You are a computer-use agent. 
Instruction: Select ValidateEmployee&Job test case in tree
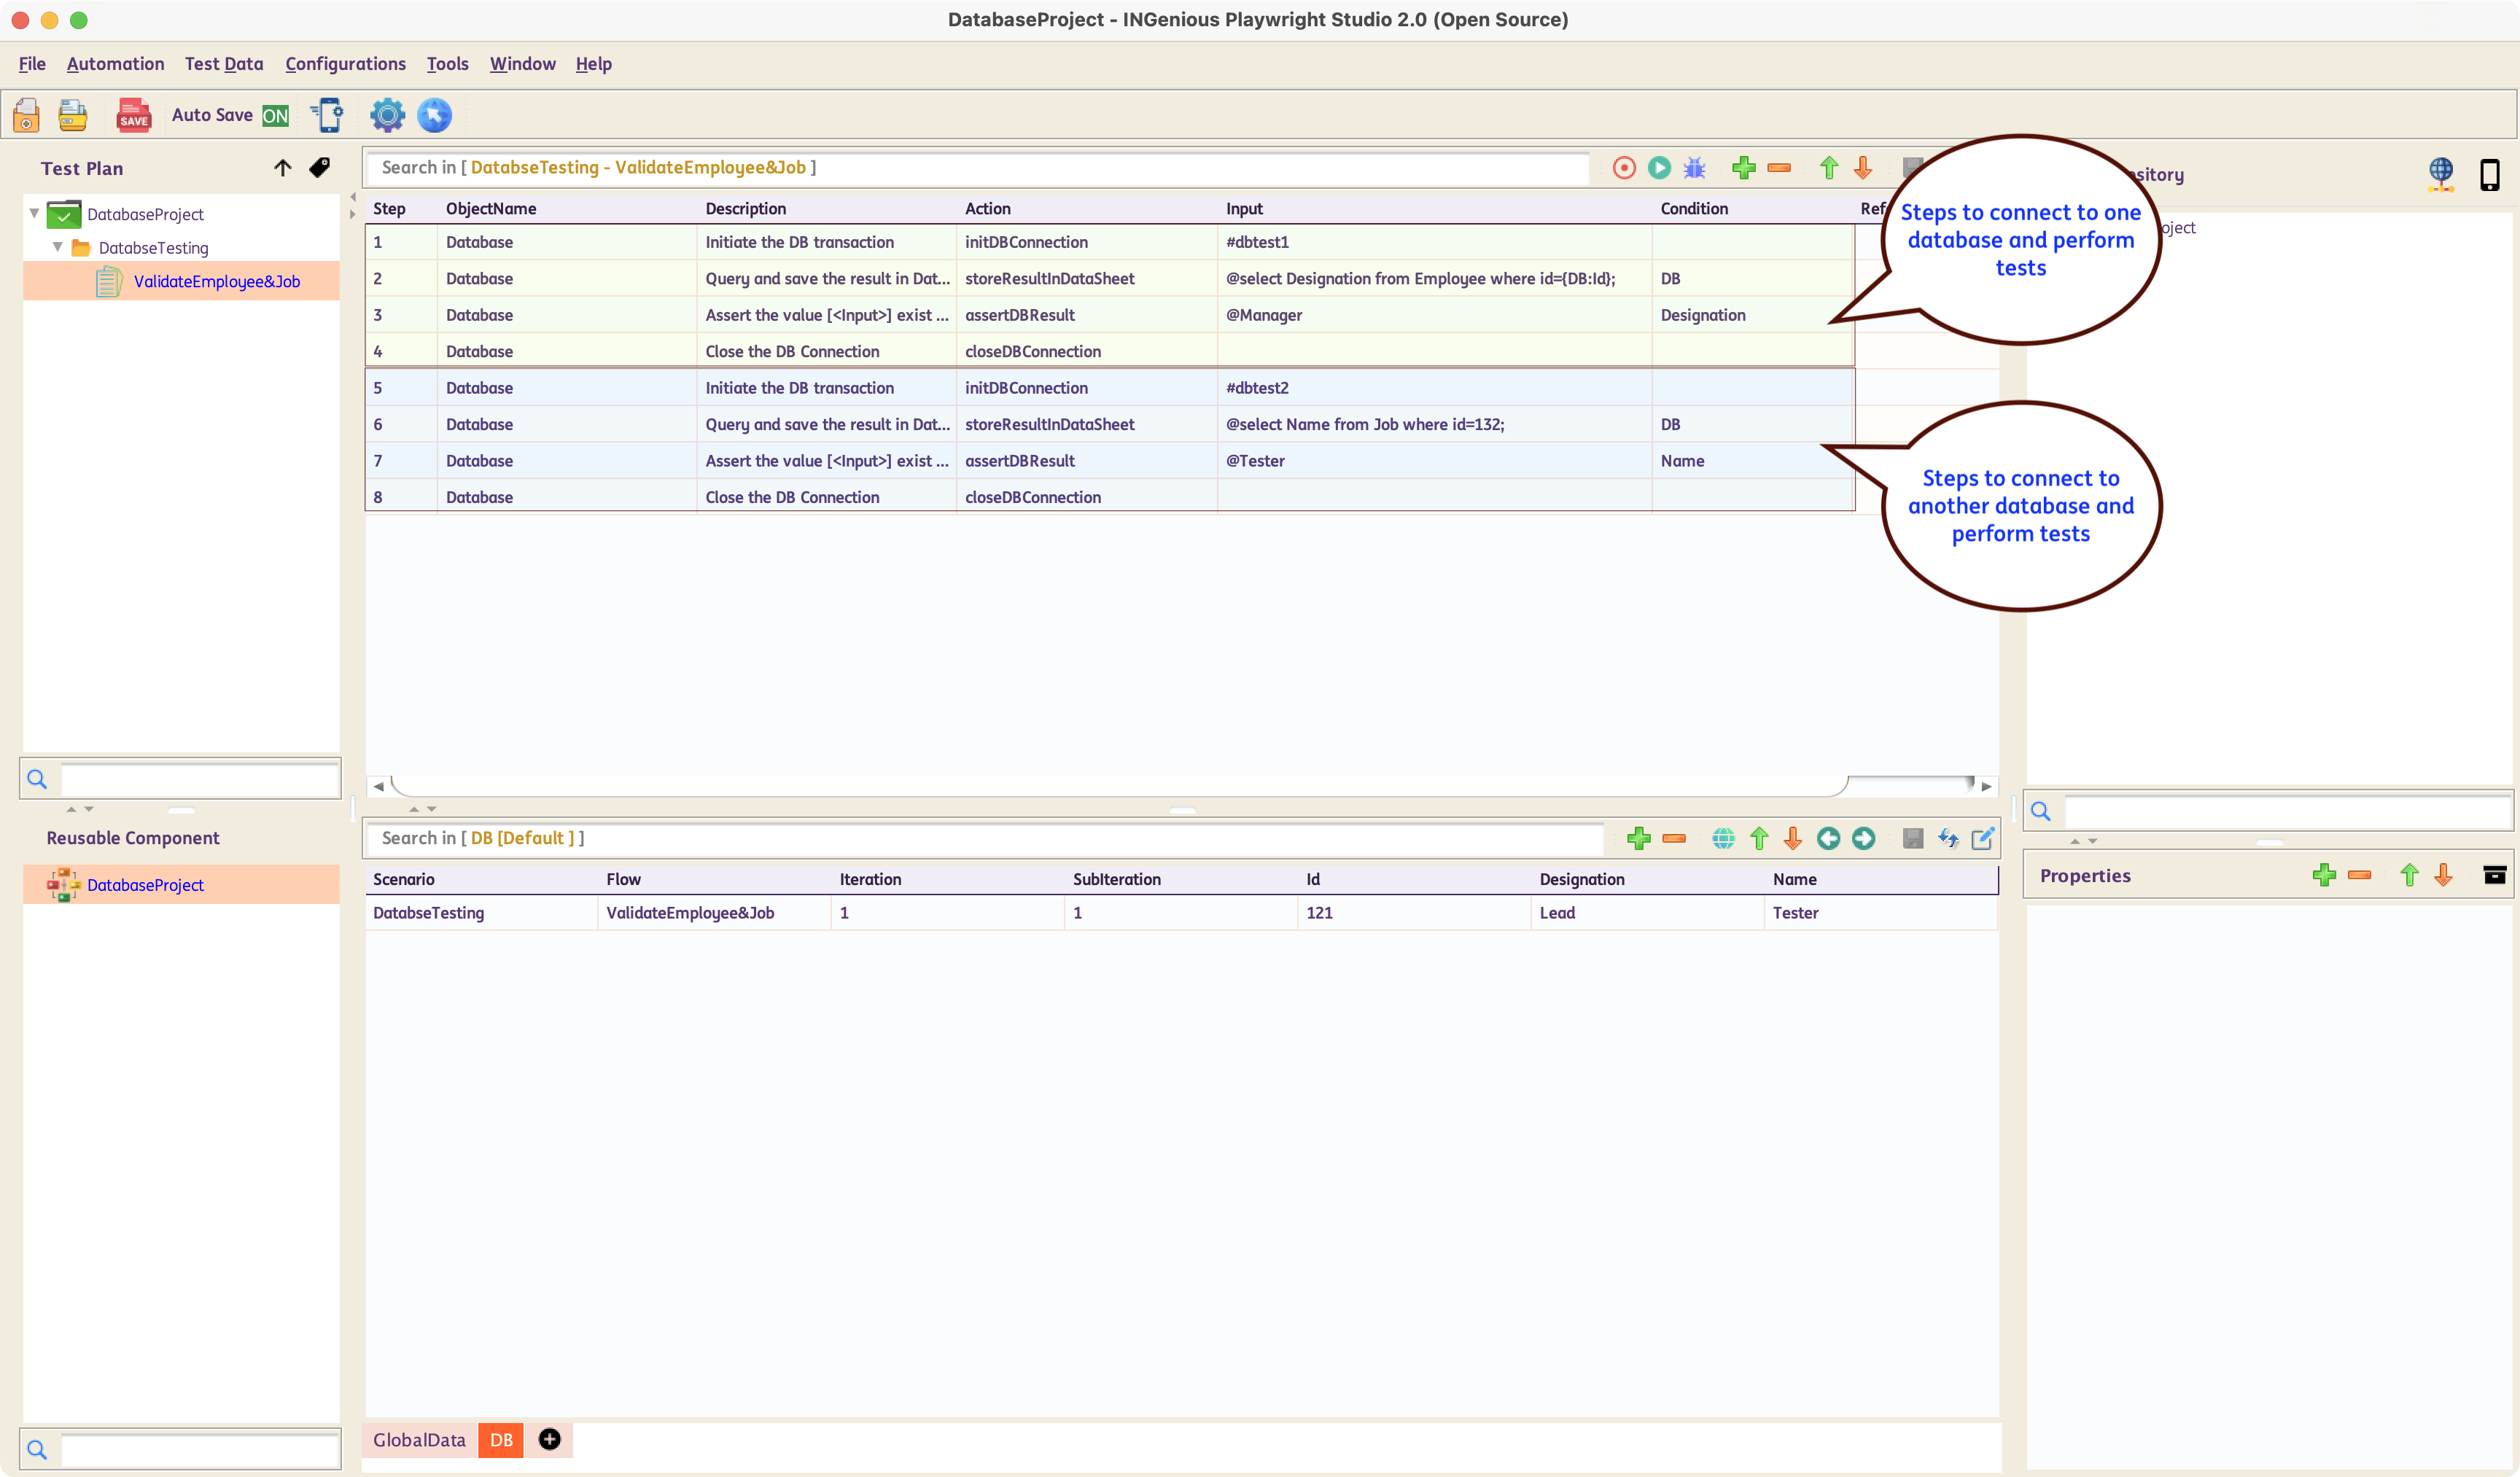click(x=217, y=281)
